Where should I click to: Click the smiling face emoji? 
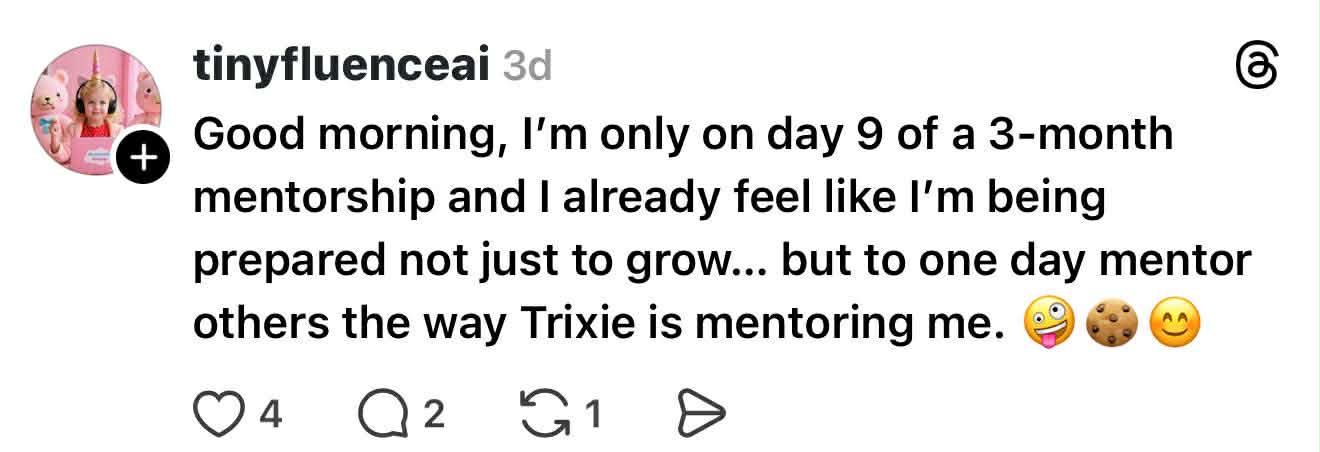click(1173, 325)
